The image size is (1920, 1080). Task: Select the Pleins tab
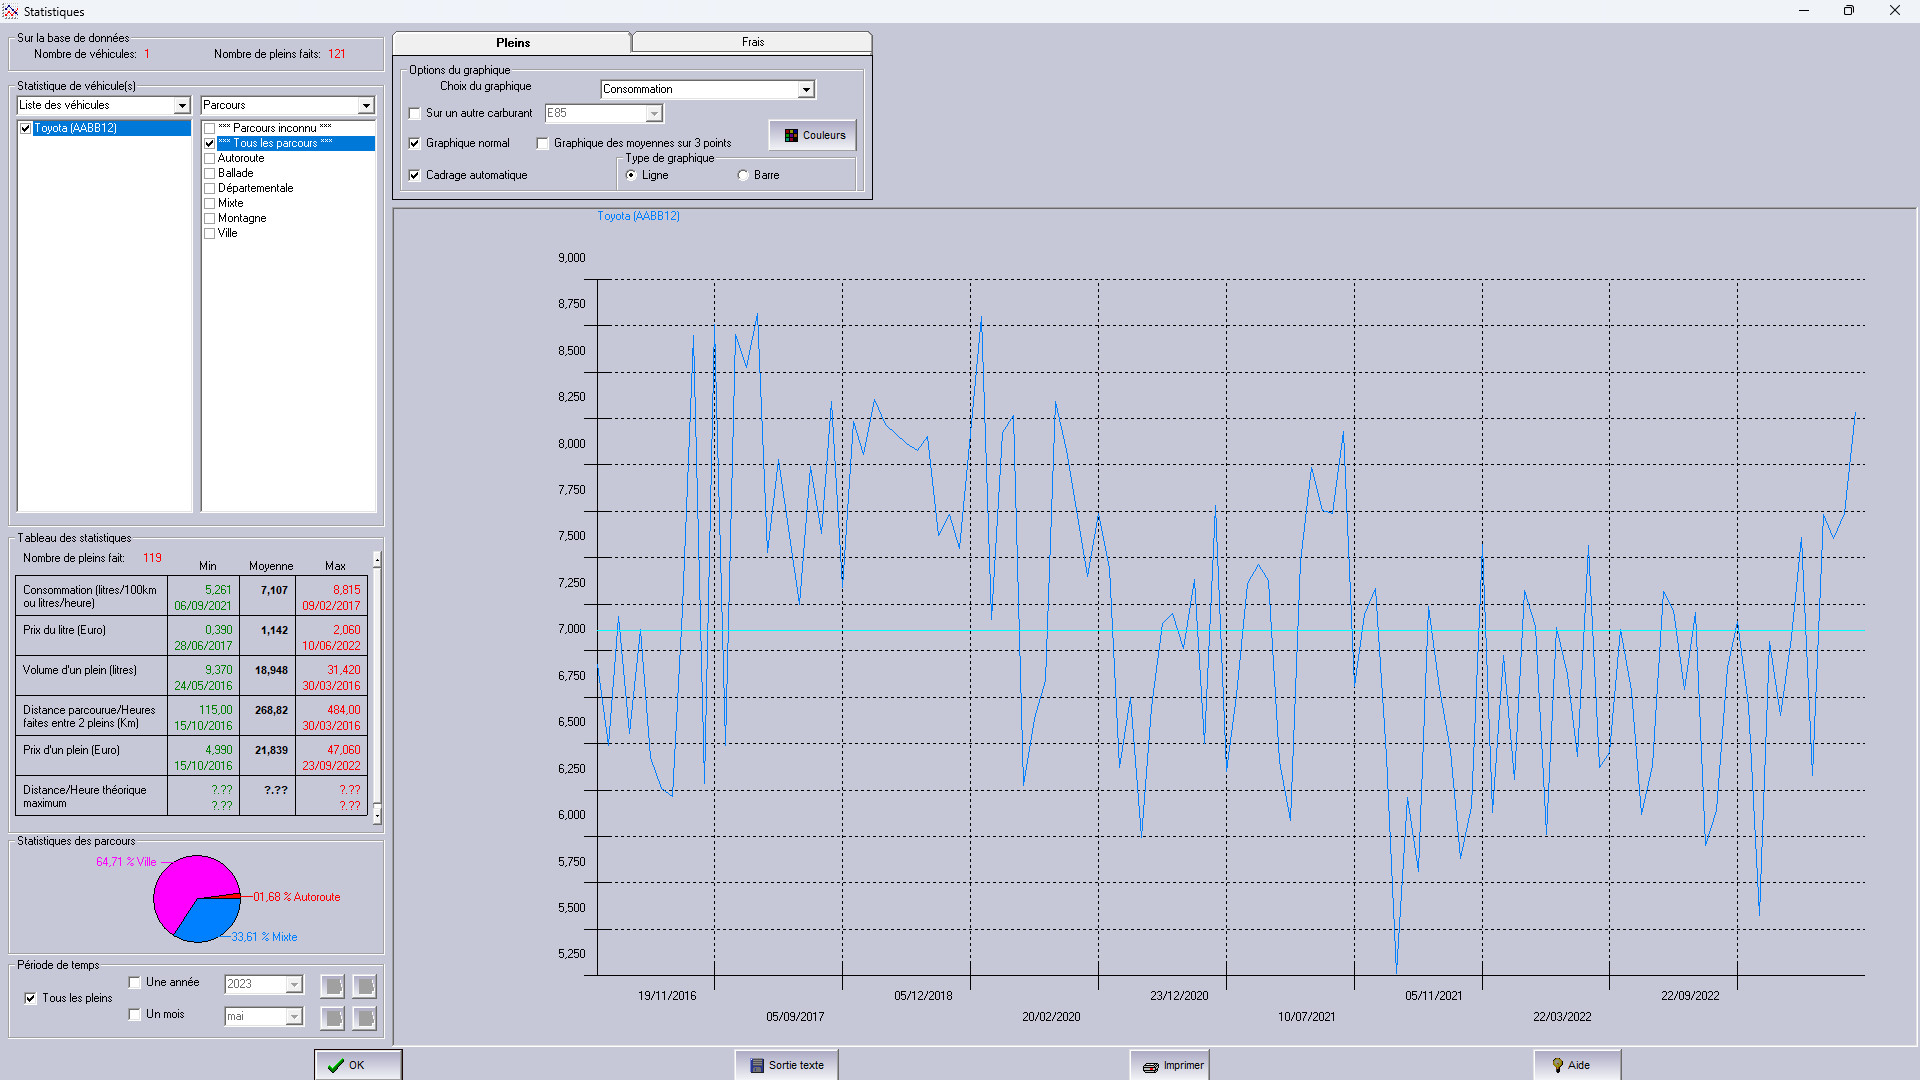[512, 42]
